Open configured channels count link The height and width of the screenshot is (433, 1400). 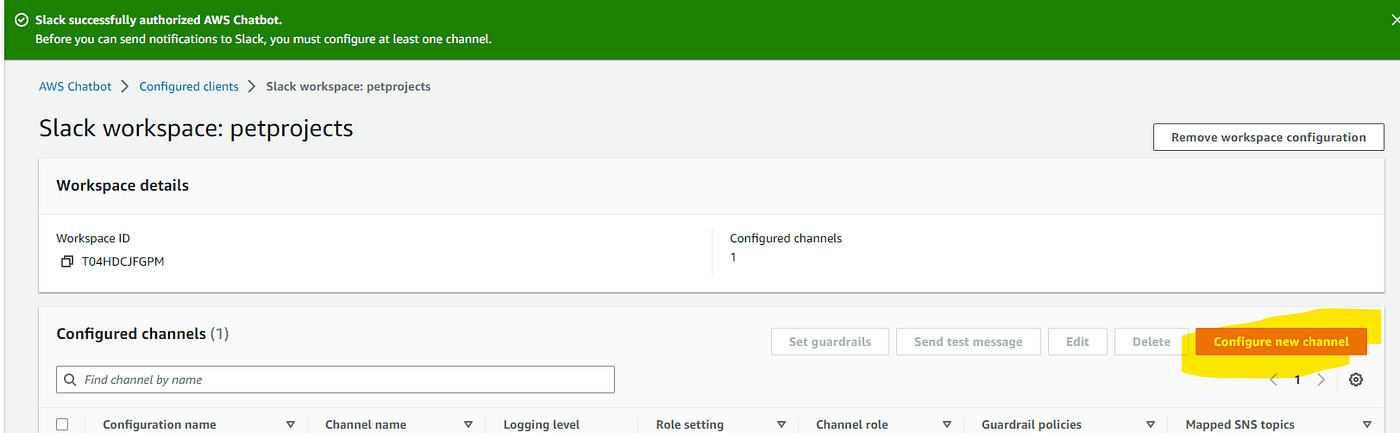click(x=733, y=257)
